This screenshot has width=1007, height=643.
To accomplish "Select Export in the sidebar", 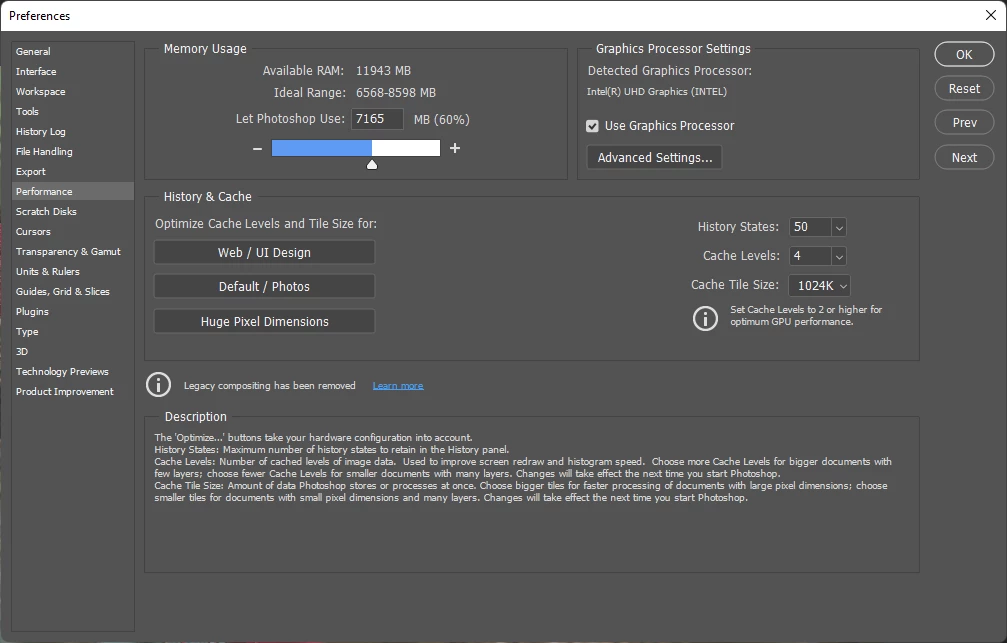I will pyautogui.click(x=72, y=172).
